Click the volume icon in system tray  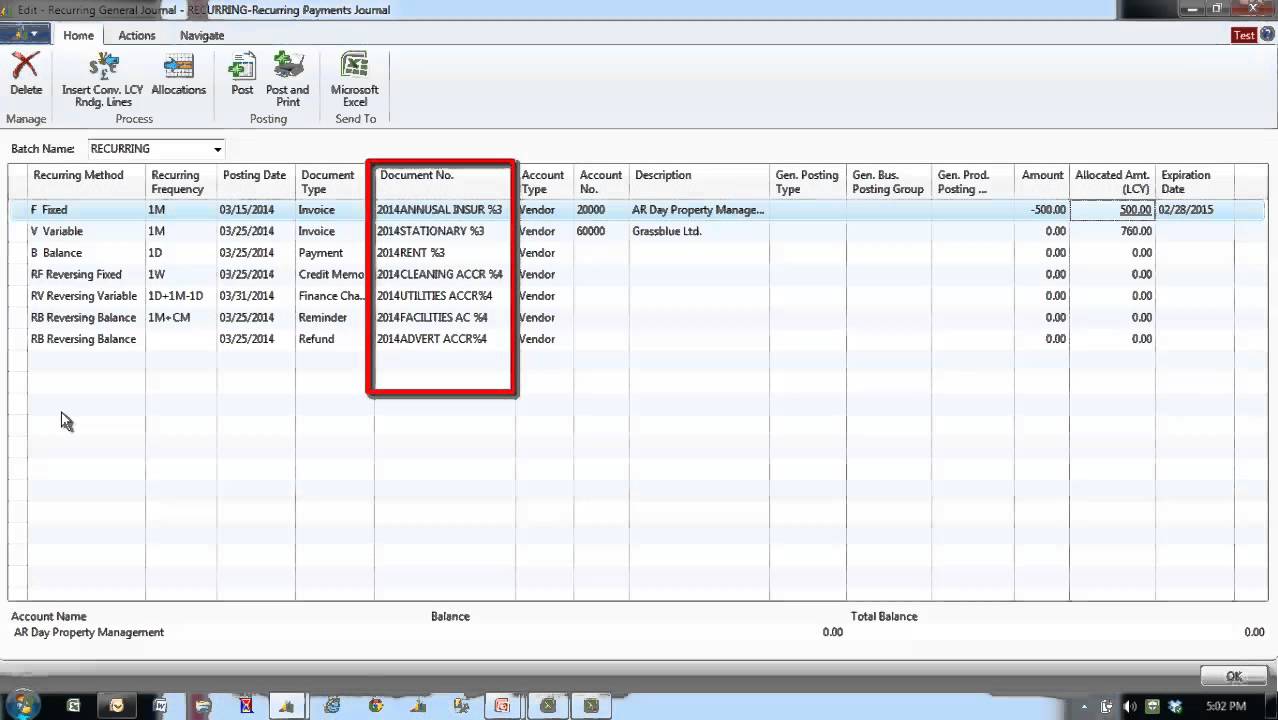pyautogui.click(x=1130, y=706)
